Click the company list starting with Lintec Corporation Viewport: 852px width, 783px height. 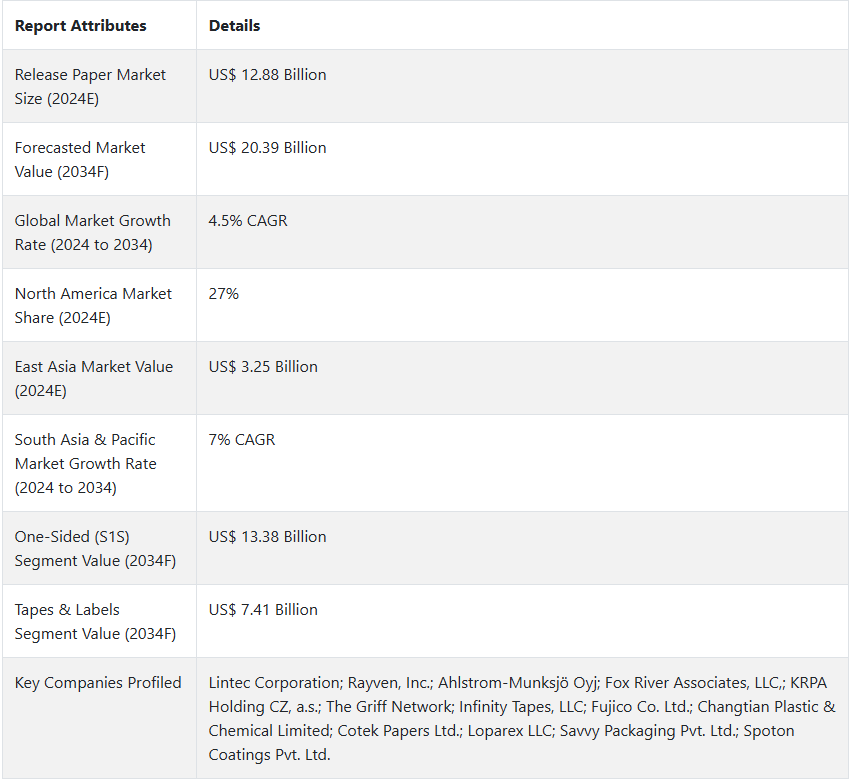coord(520,719)
